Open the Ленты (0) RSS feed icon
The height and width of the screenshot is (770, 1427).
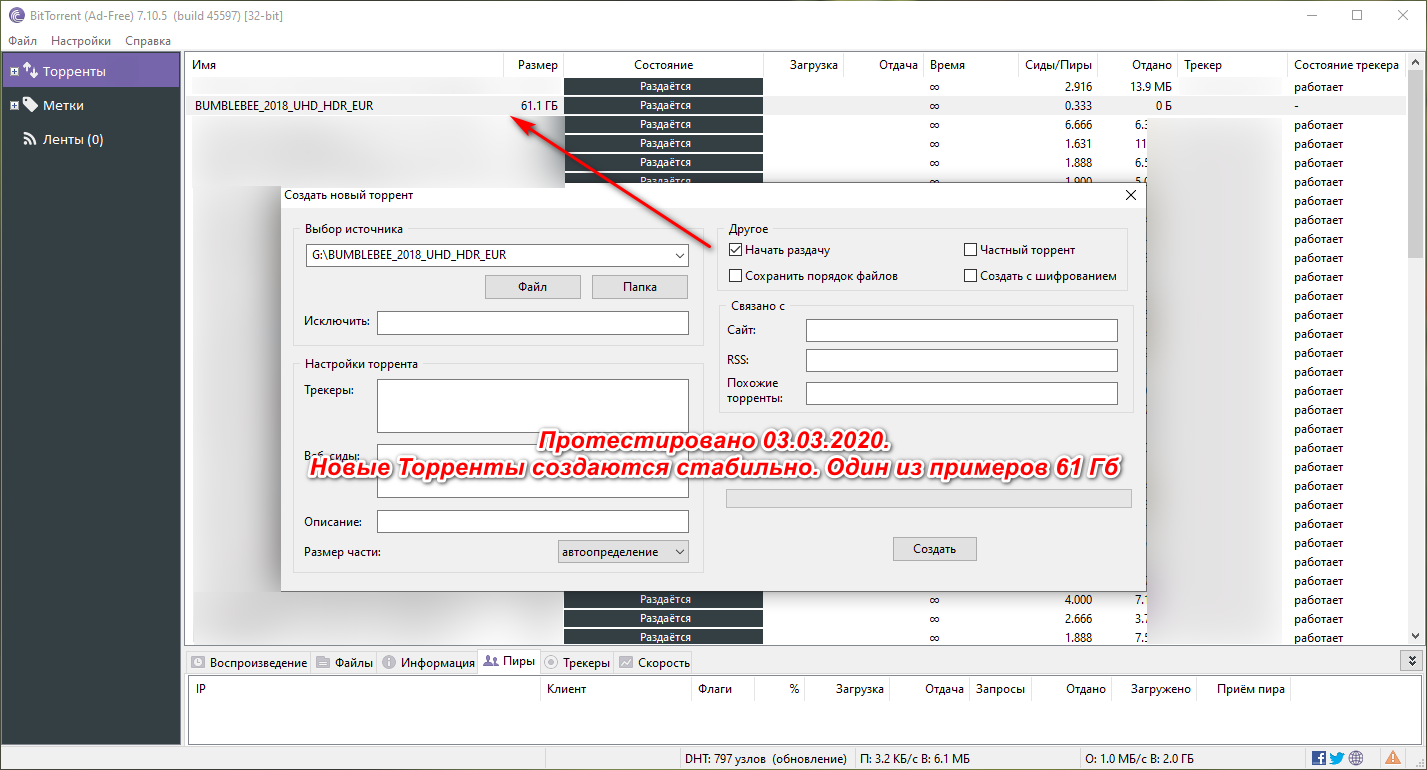[30, 139]
